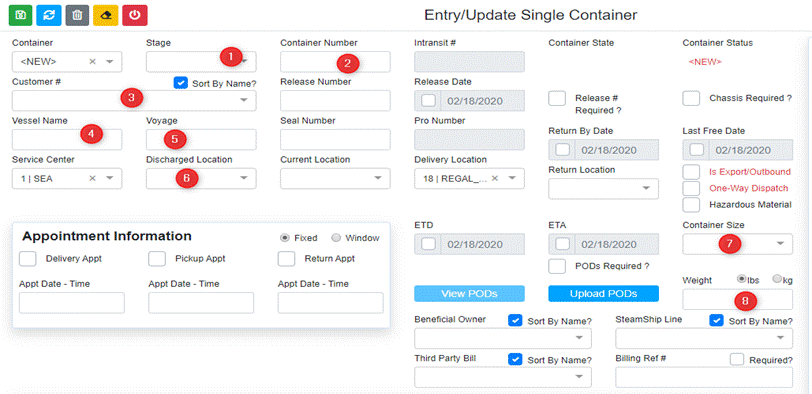Toggle Beneficial Owner Sort By Name checkbox
This screenshot has width=812, height=394.
tap(515, 320)
